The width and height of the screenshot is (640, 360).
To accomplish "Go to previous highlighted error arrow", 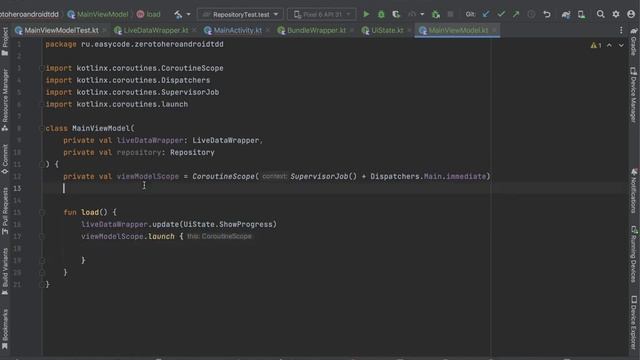I will click(x=609, y=45).
